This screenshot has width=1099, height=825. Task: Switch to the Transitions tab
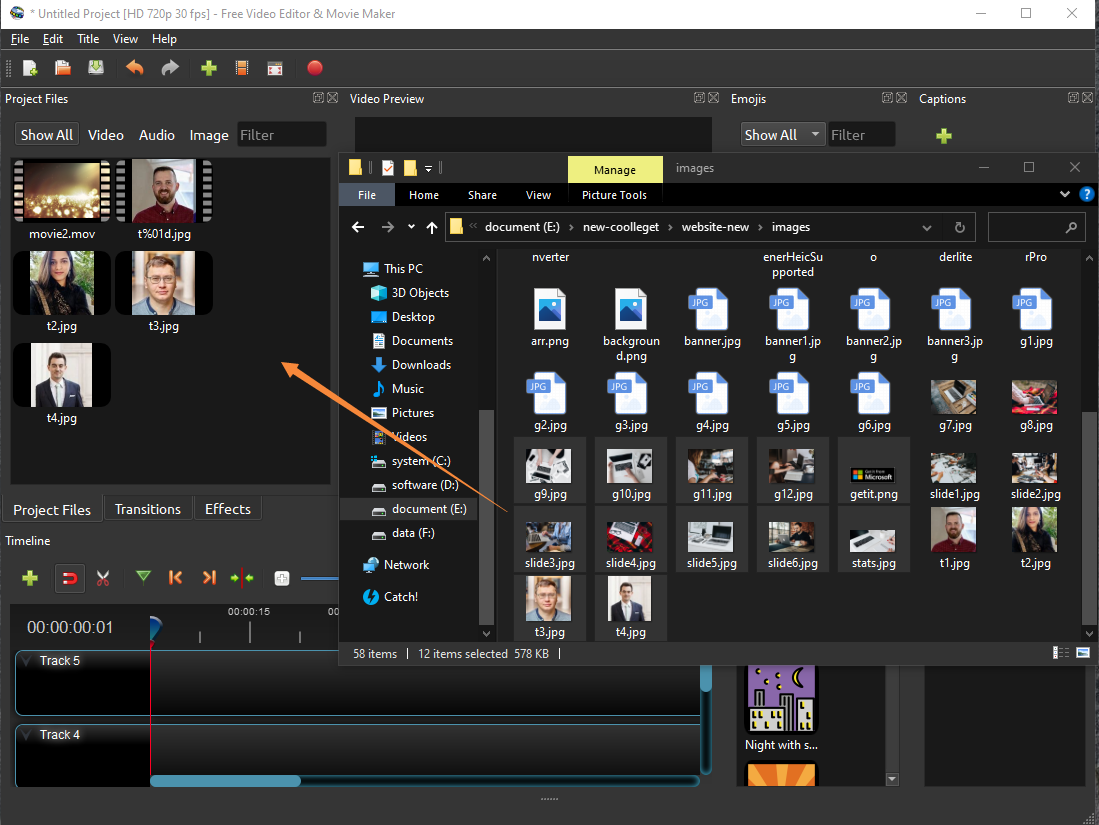point(148,509)
